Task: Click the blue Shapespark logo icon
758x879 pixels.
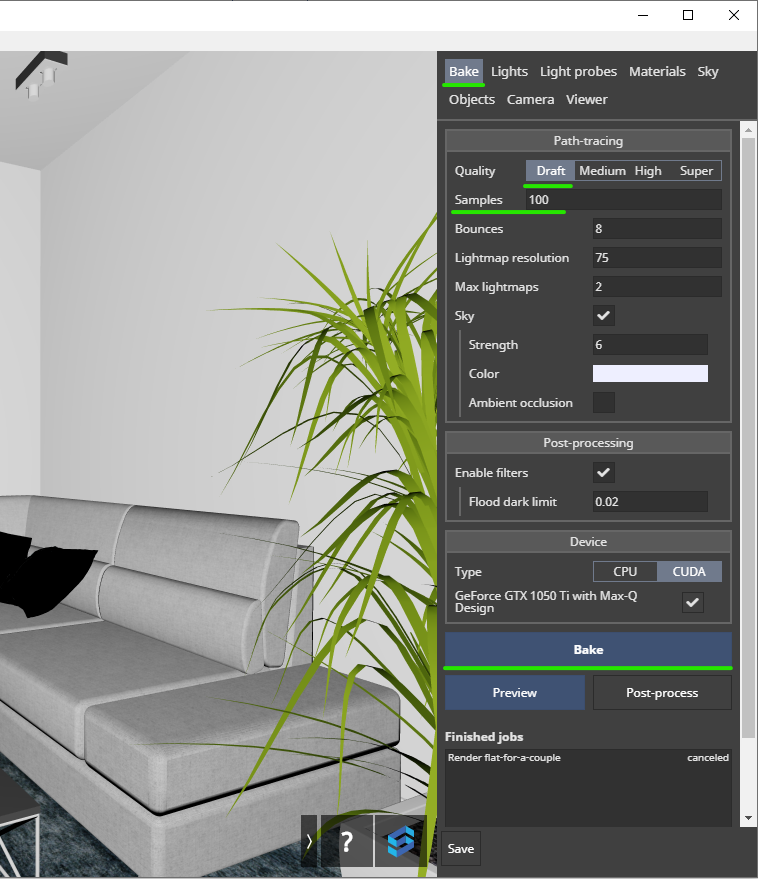Action: tap(401, 841)
